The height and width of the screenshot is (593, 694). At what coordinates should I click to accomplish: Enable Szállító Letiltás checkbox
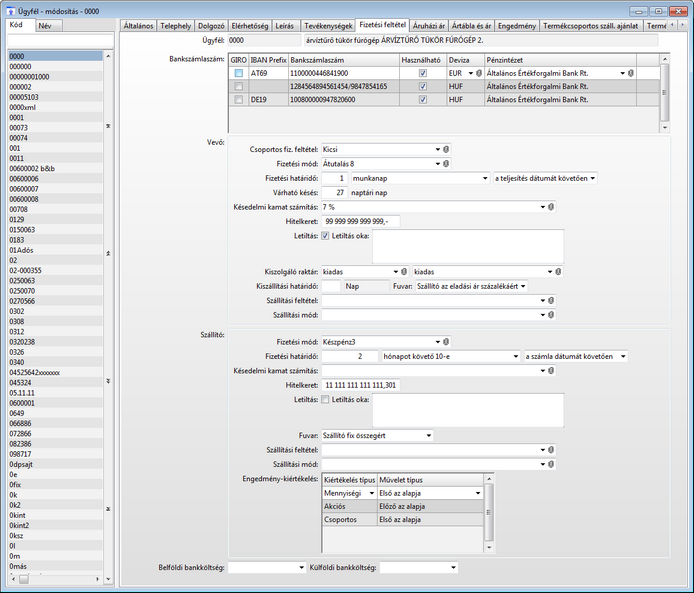[x=326, y=399]
